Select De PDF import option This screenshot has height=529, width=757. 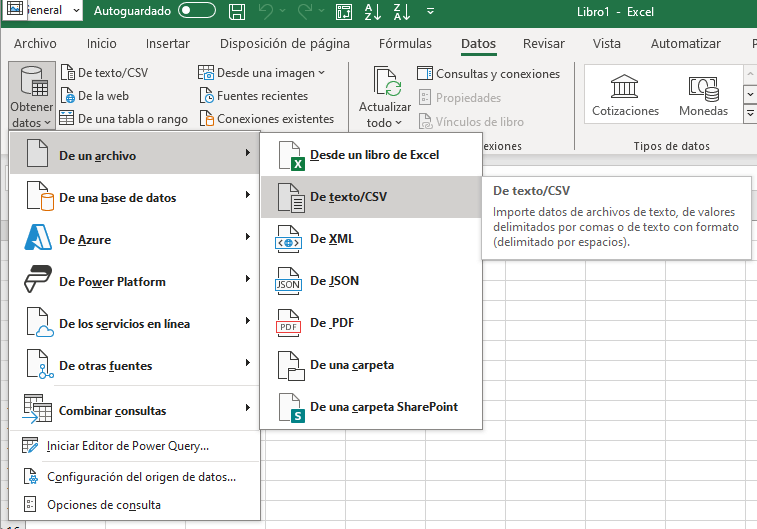tap(331, 323)
